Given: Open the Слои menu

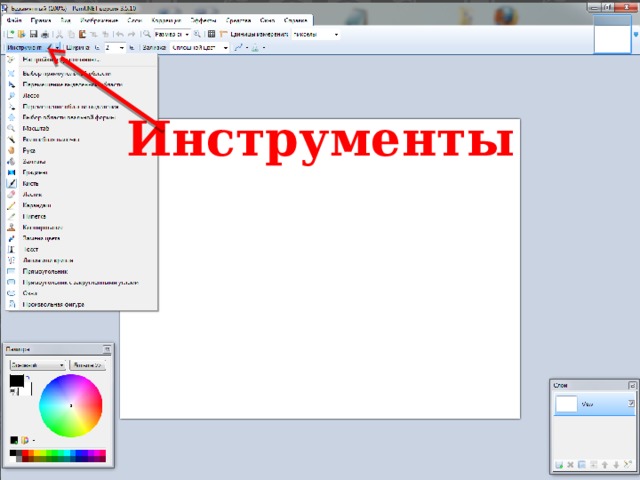Looking at the screenshot, I should tap(135, 20).
